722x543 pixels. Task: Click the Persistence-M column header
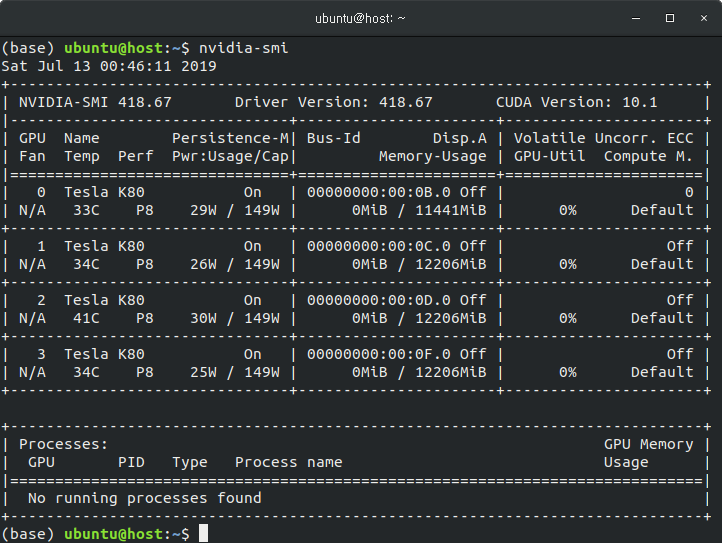click(230, 138)
